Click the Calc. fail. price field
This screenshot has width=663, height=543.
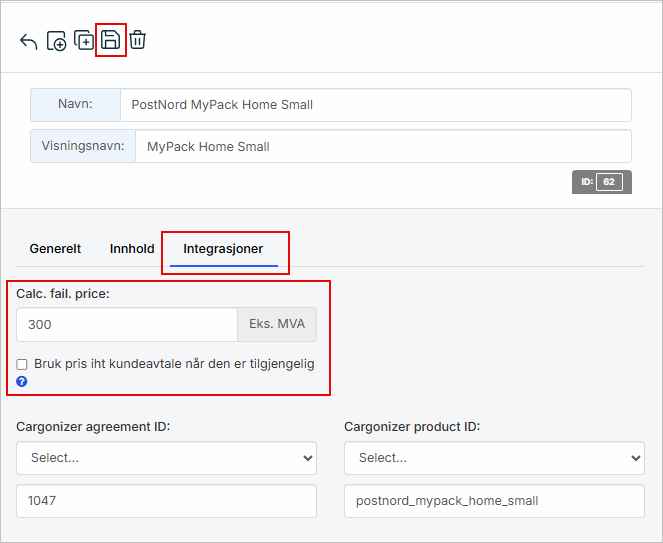point(127,324)
